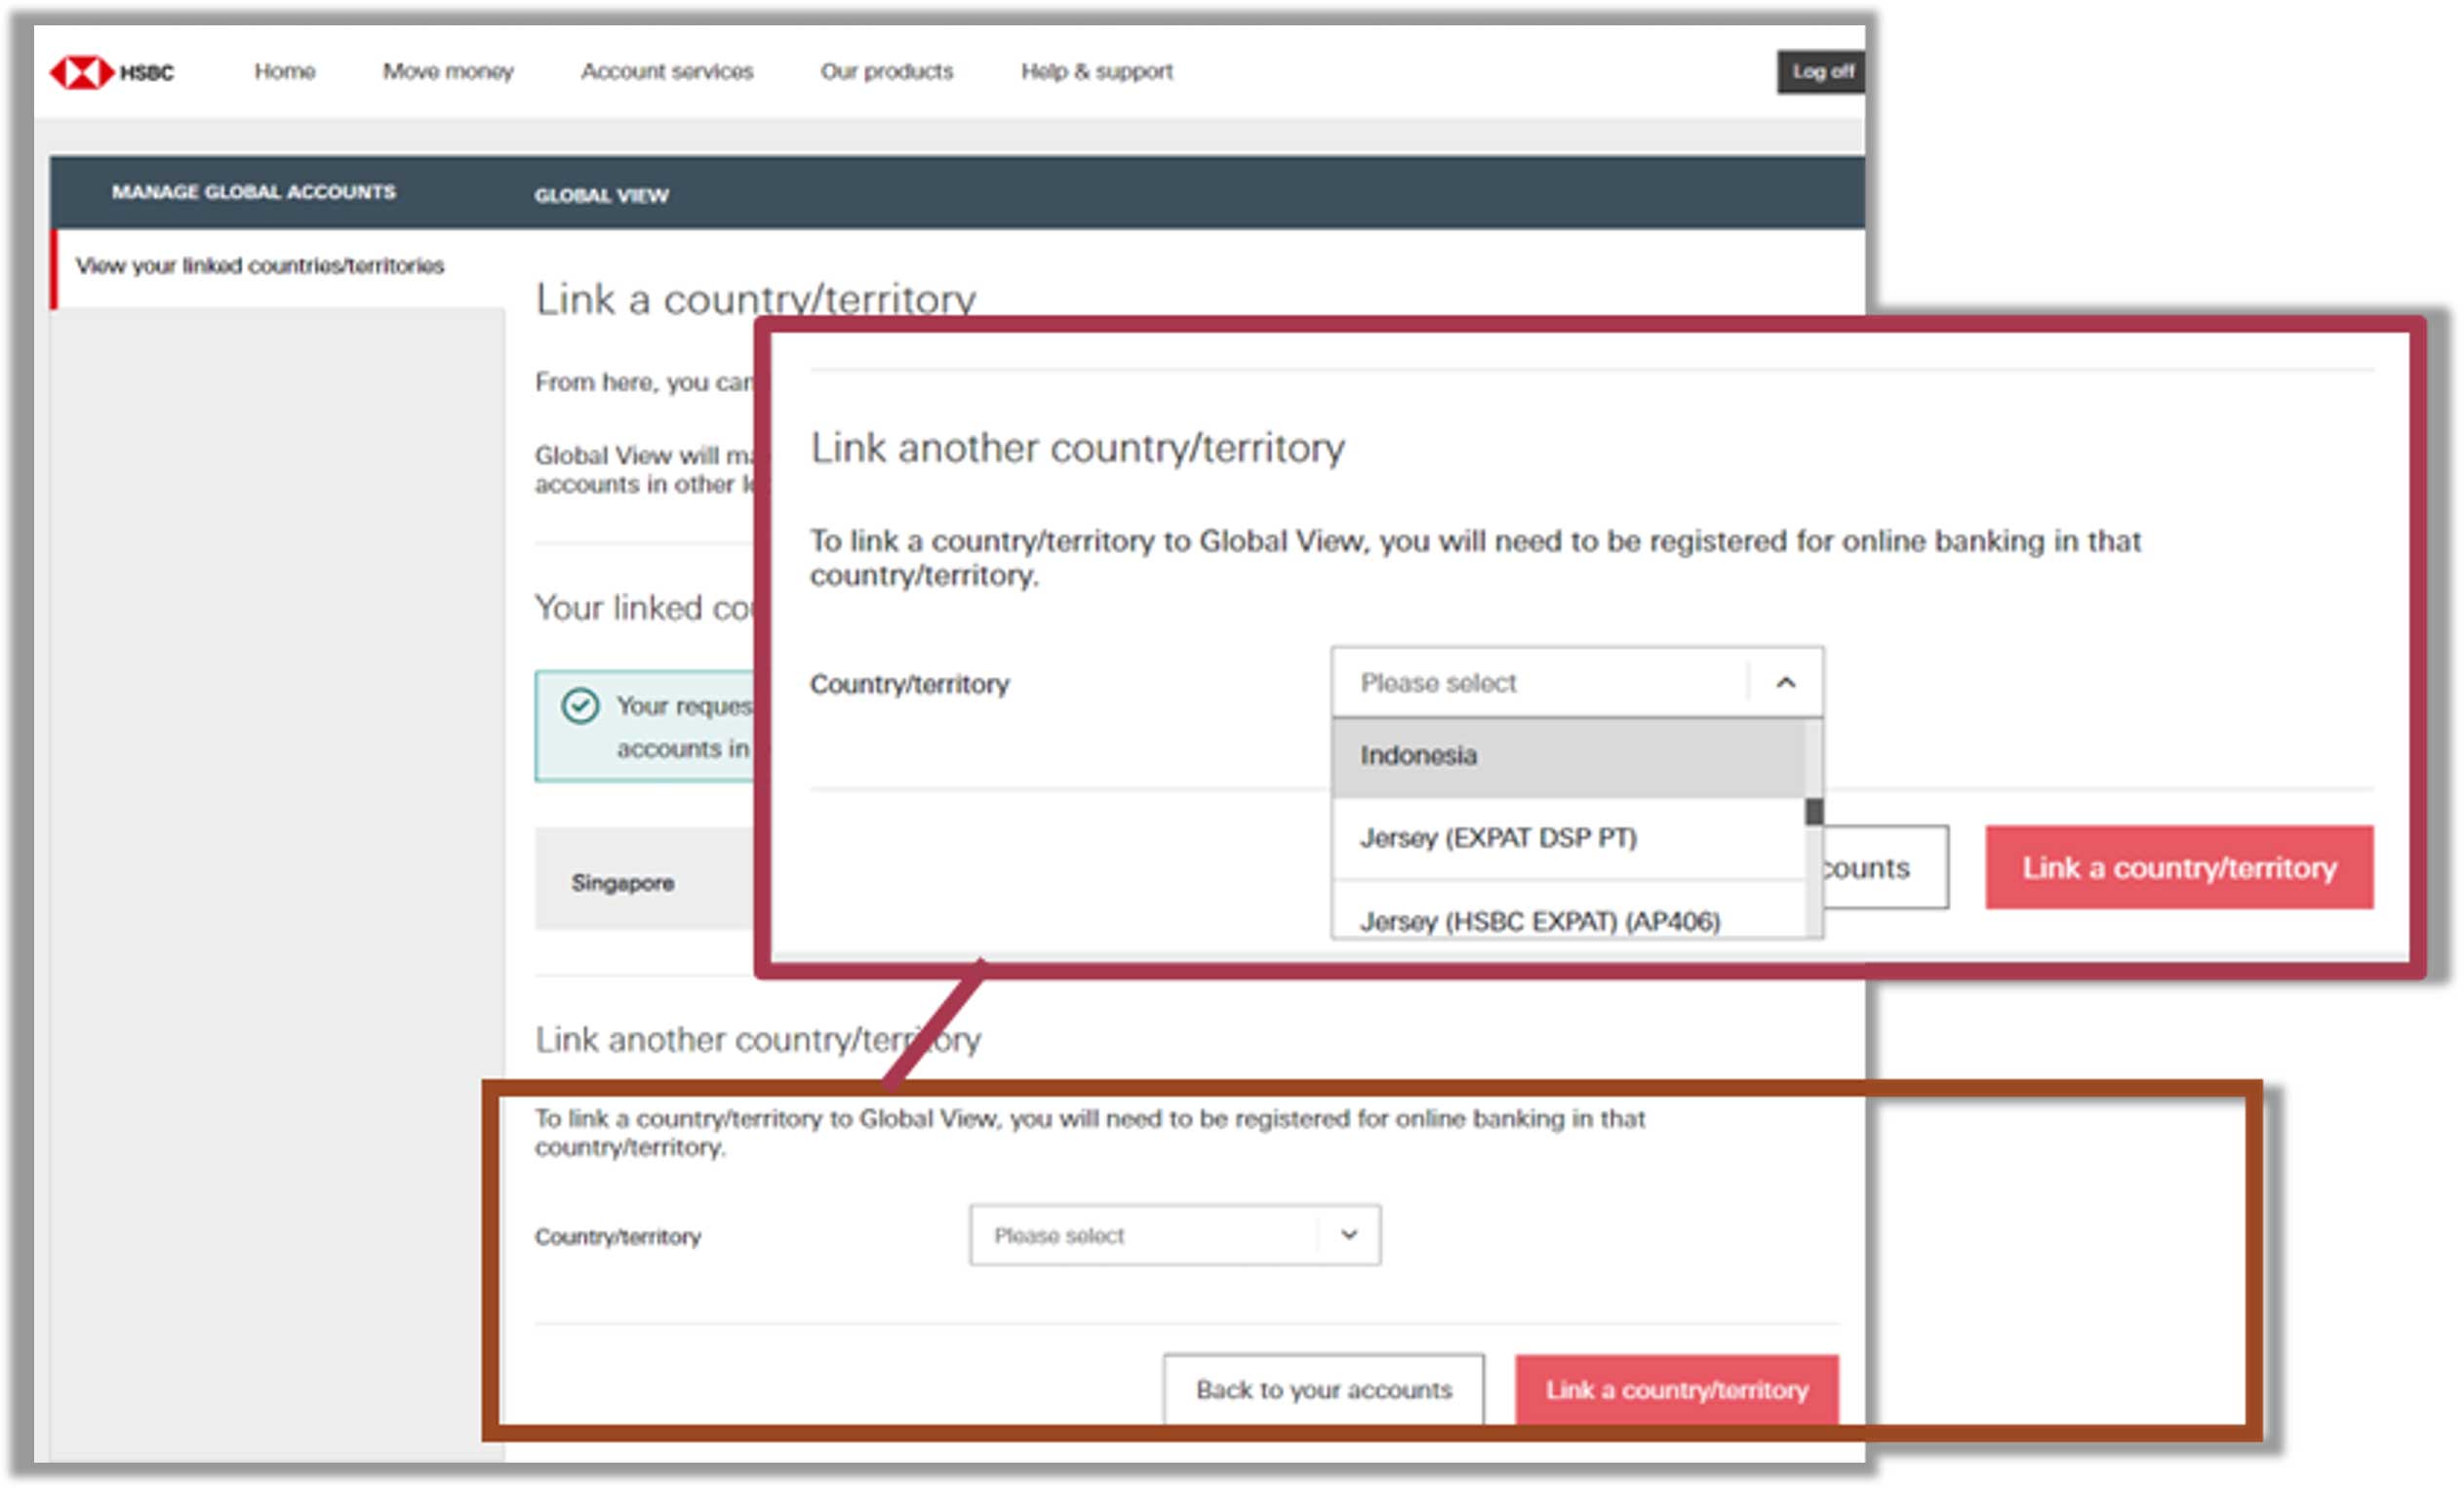
Task: Open the Our products menu
Action: (x=887, y=71)
